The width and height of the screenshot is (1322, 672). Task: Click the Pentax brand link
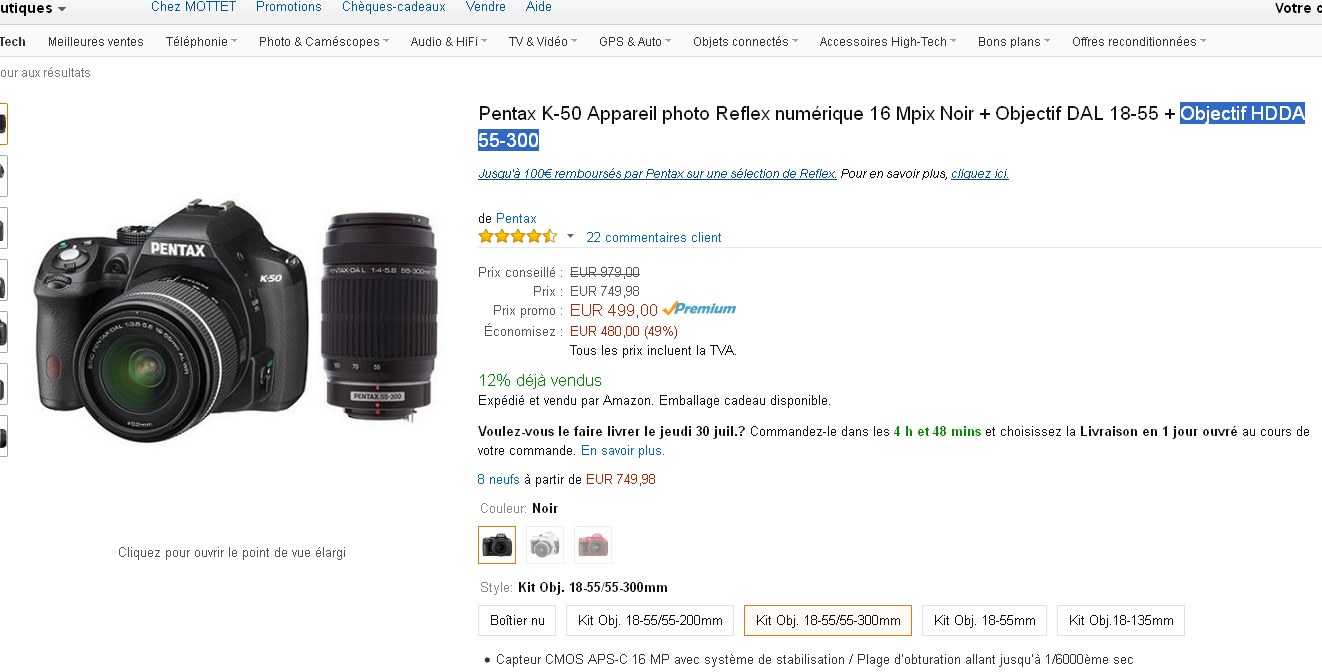click(x=516, y=219)
